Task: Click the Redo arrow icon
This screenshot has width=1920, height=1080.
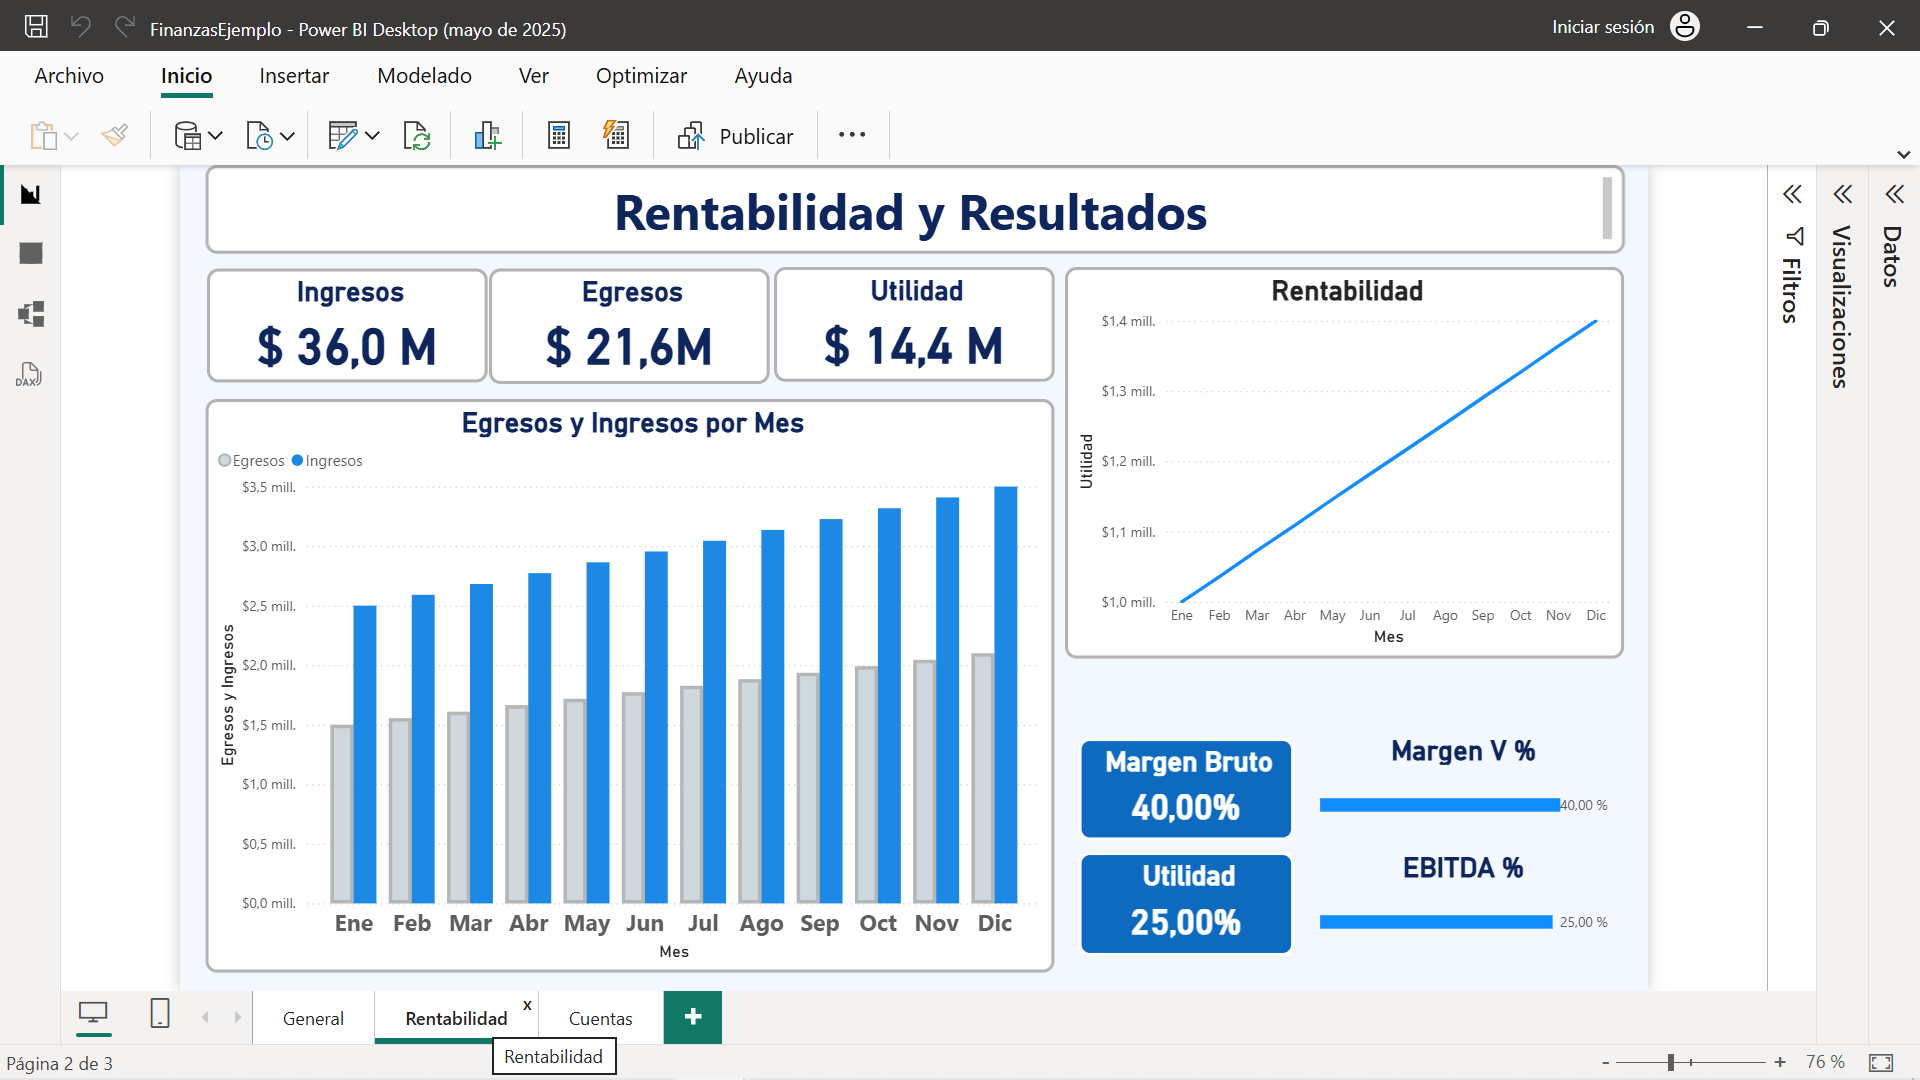Action: coord(125,27)
